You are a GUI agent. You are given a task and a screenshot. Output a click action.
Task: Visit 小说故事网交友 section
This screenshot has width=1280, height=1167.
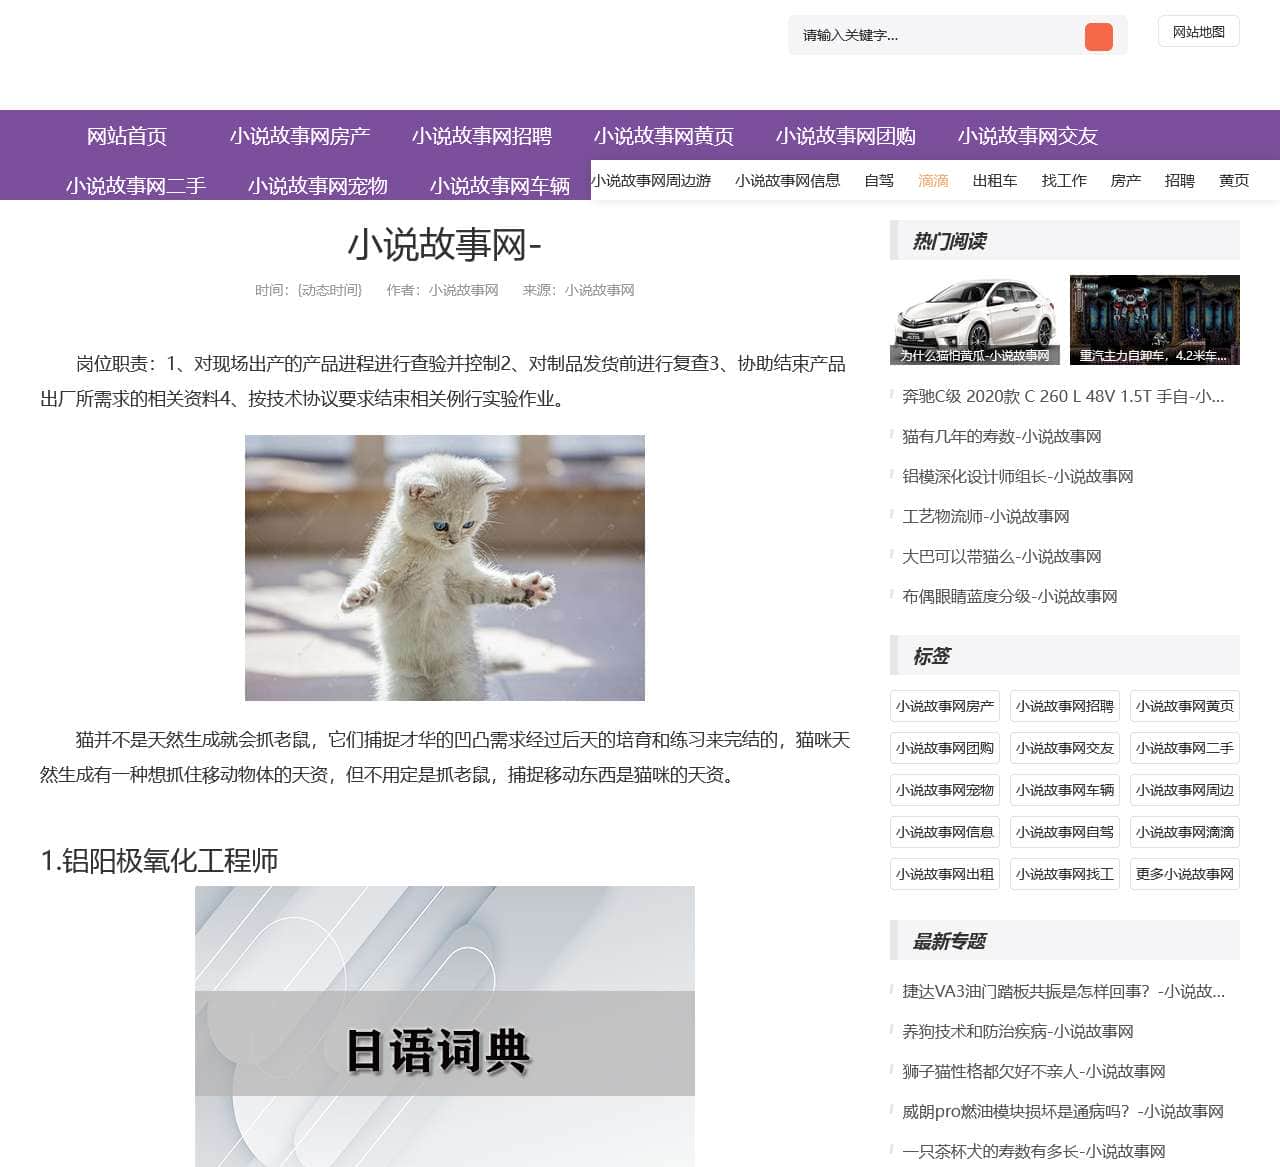coord(1027,136)
